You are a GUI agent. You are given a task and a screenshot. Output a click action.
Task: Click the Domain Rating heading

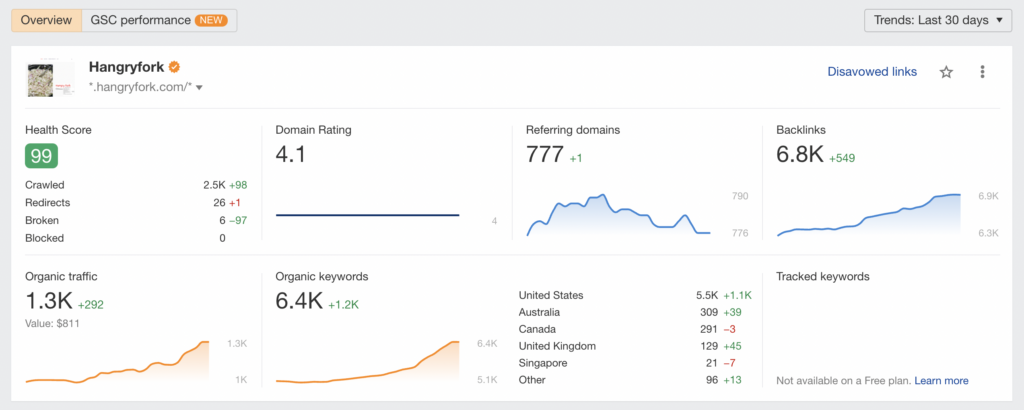[313, 130]
